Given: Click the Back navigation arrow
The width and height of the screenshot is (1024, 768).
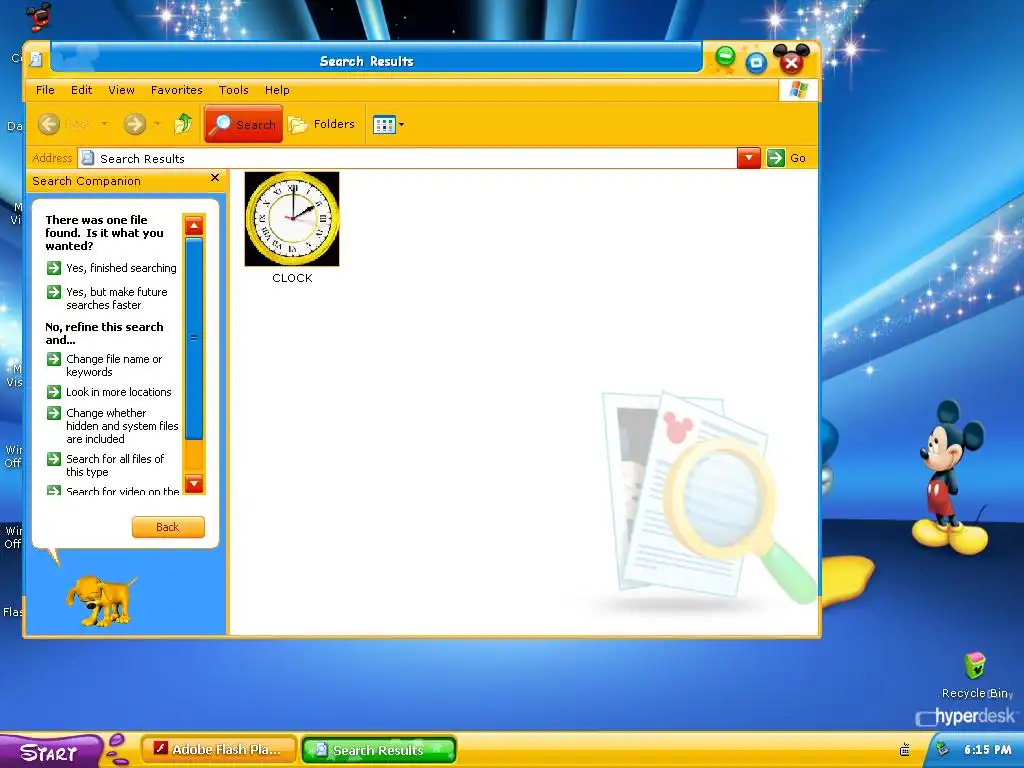Looking at the screenshot, I should (49, 123).
